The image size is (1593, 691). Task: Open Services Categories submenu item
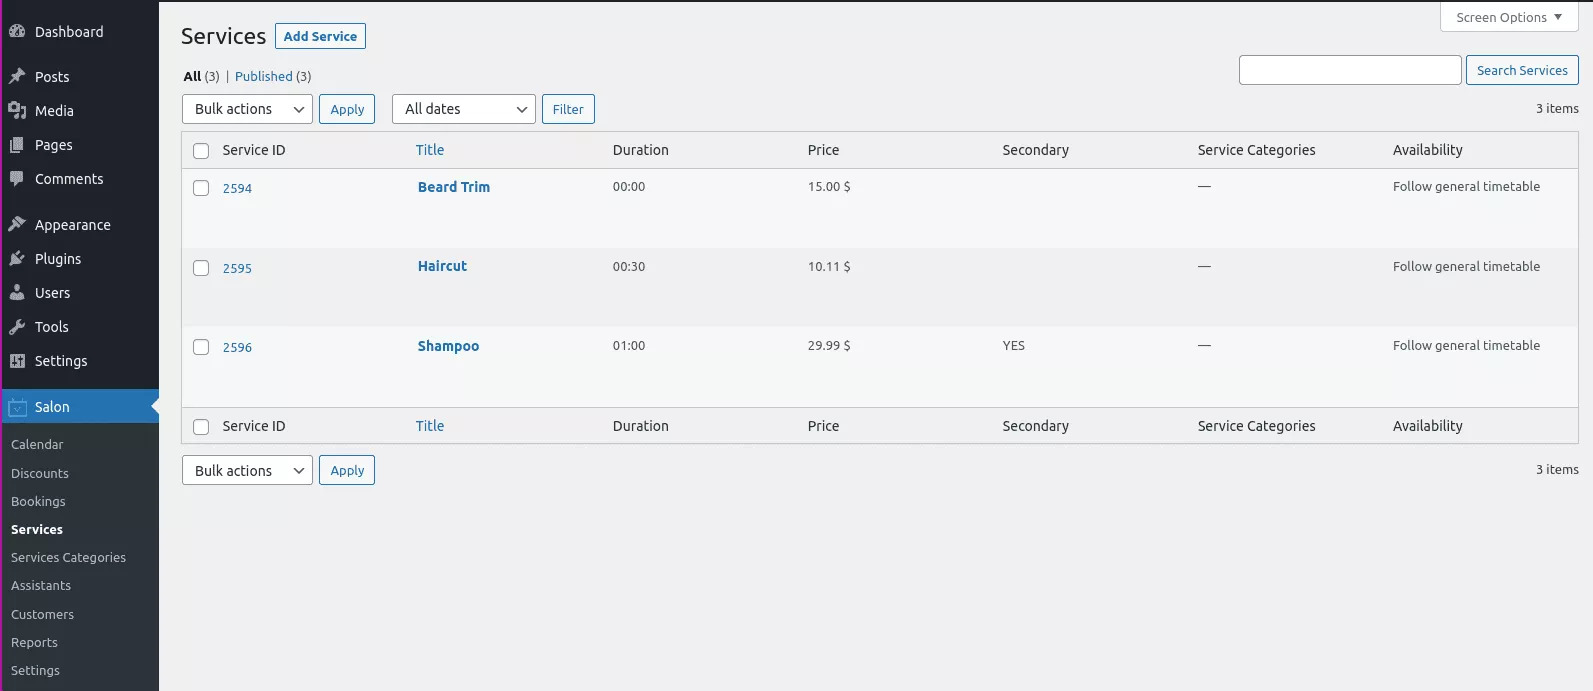point(68,557)
